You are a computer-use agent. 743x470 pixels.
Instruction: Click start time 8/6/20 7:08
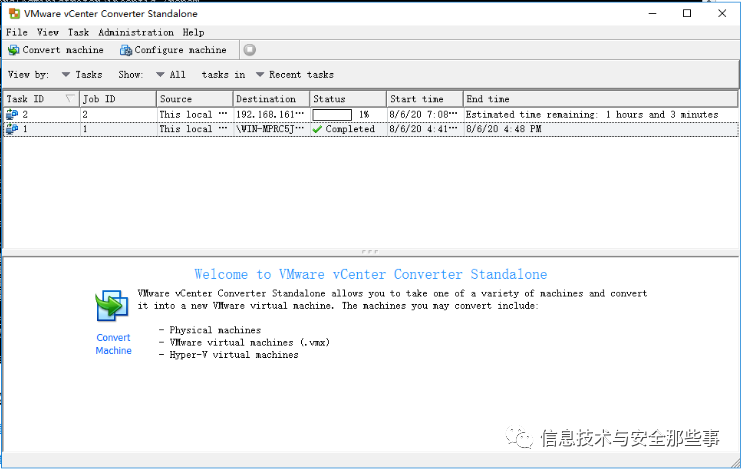pyautogui.click(x=423, y=114)
